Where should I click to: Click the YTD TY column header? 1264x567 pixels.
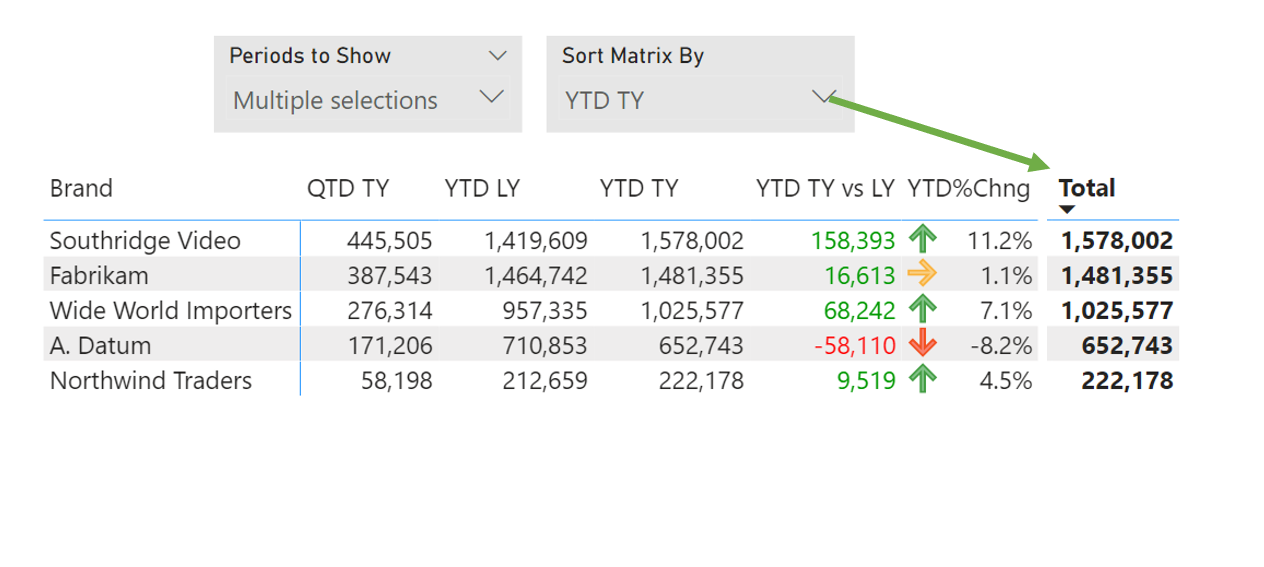click(x=639, y=188)
